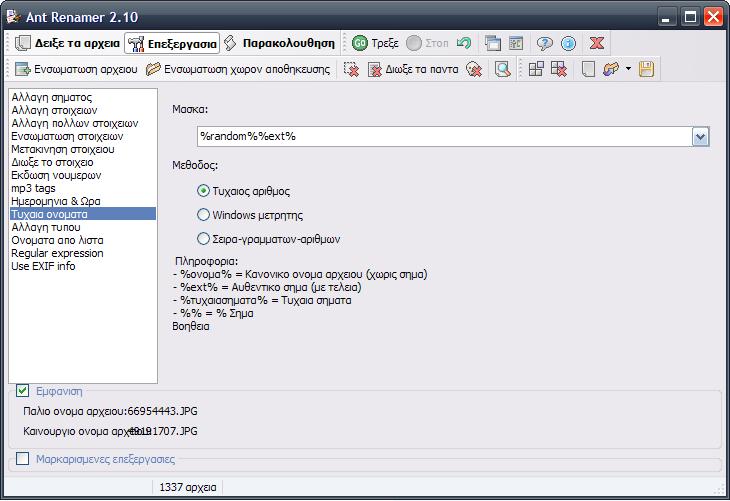
Task: Click the Βοηθεια help link
Action: click(x=191, y=326)
